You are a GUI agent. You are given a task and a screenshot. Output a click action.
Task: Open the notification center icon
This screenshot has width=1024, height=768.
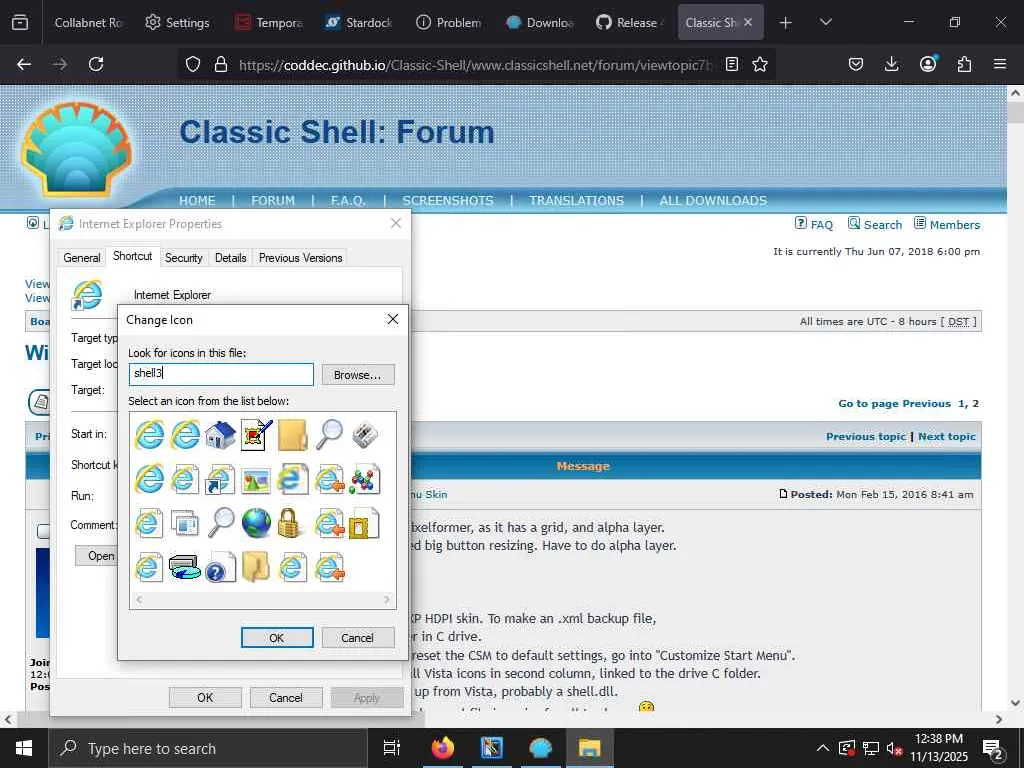993,750
